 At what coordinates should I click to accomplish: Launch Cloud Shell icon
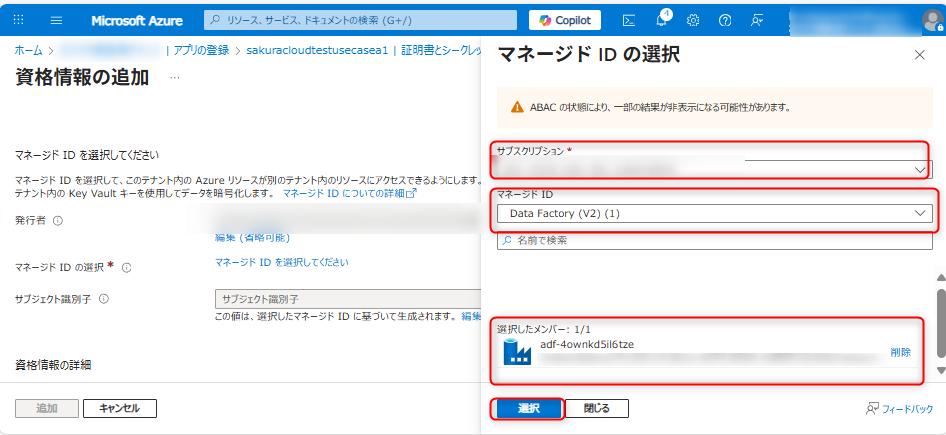[629, 20]
